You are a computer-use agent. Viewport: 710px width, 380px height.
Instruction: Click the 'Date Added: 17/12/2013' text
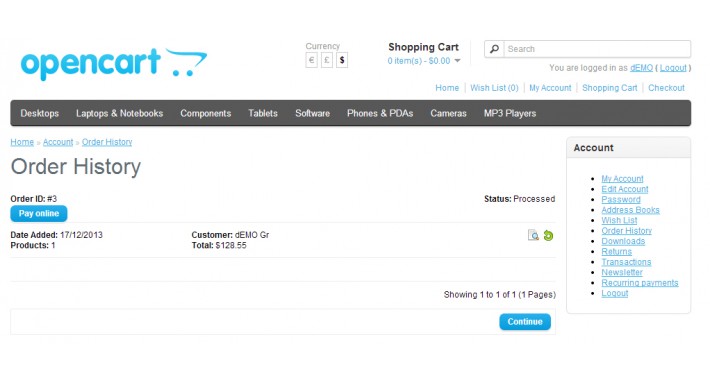[57, 235]
